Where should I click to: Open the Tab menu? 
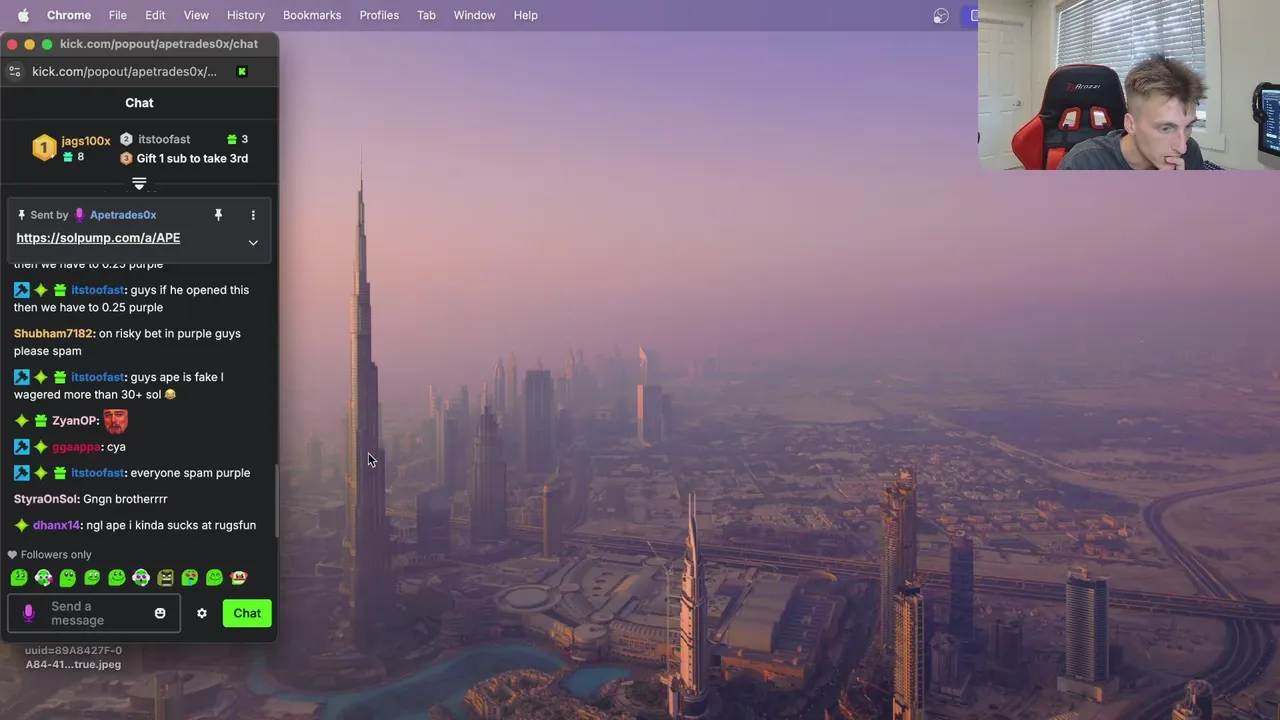426,15
